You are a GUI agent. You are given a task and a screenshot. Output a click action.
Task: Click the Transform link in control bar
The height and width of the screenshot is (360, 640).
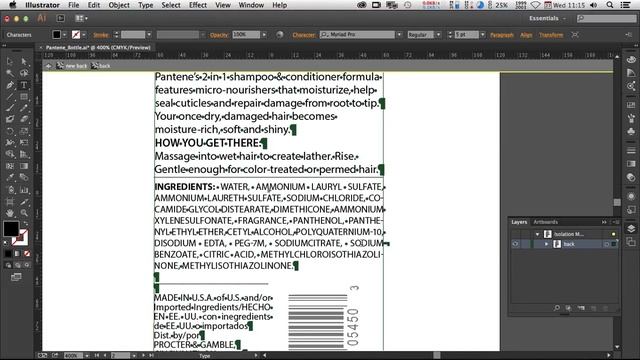(x=551, y=35)
